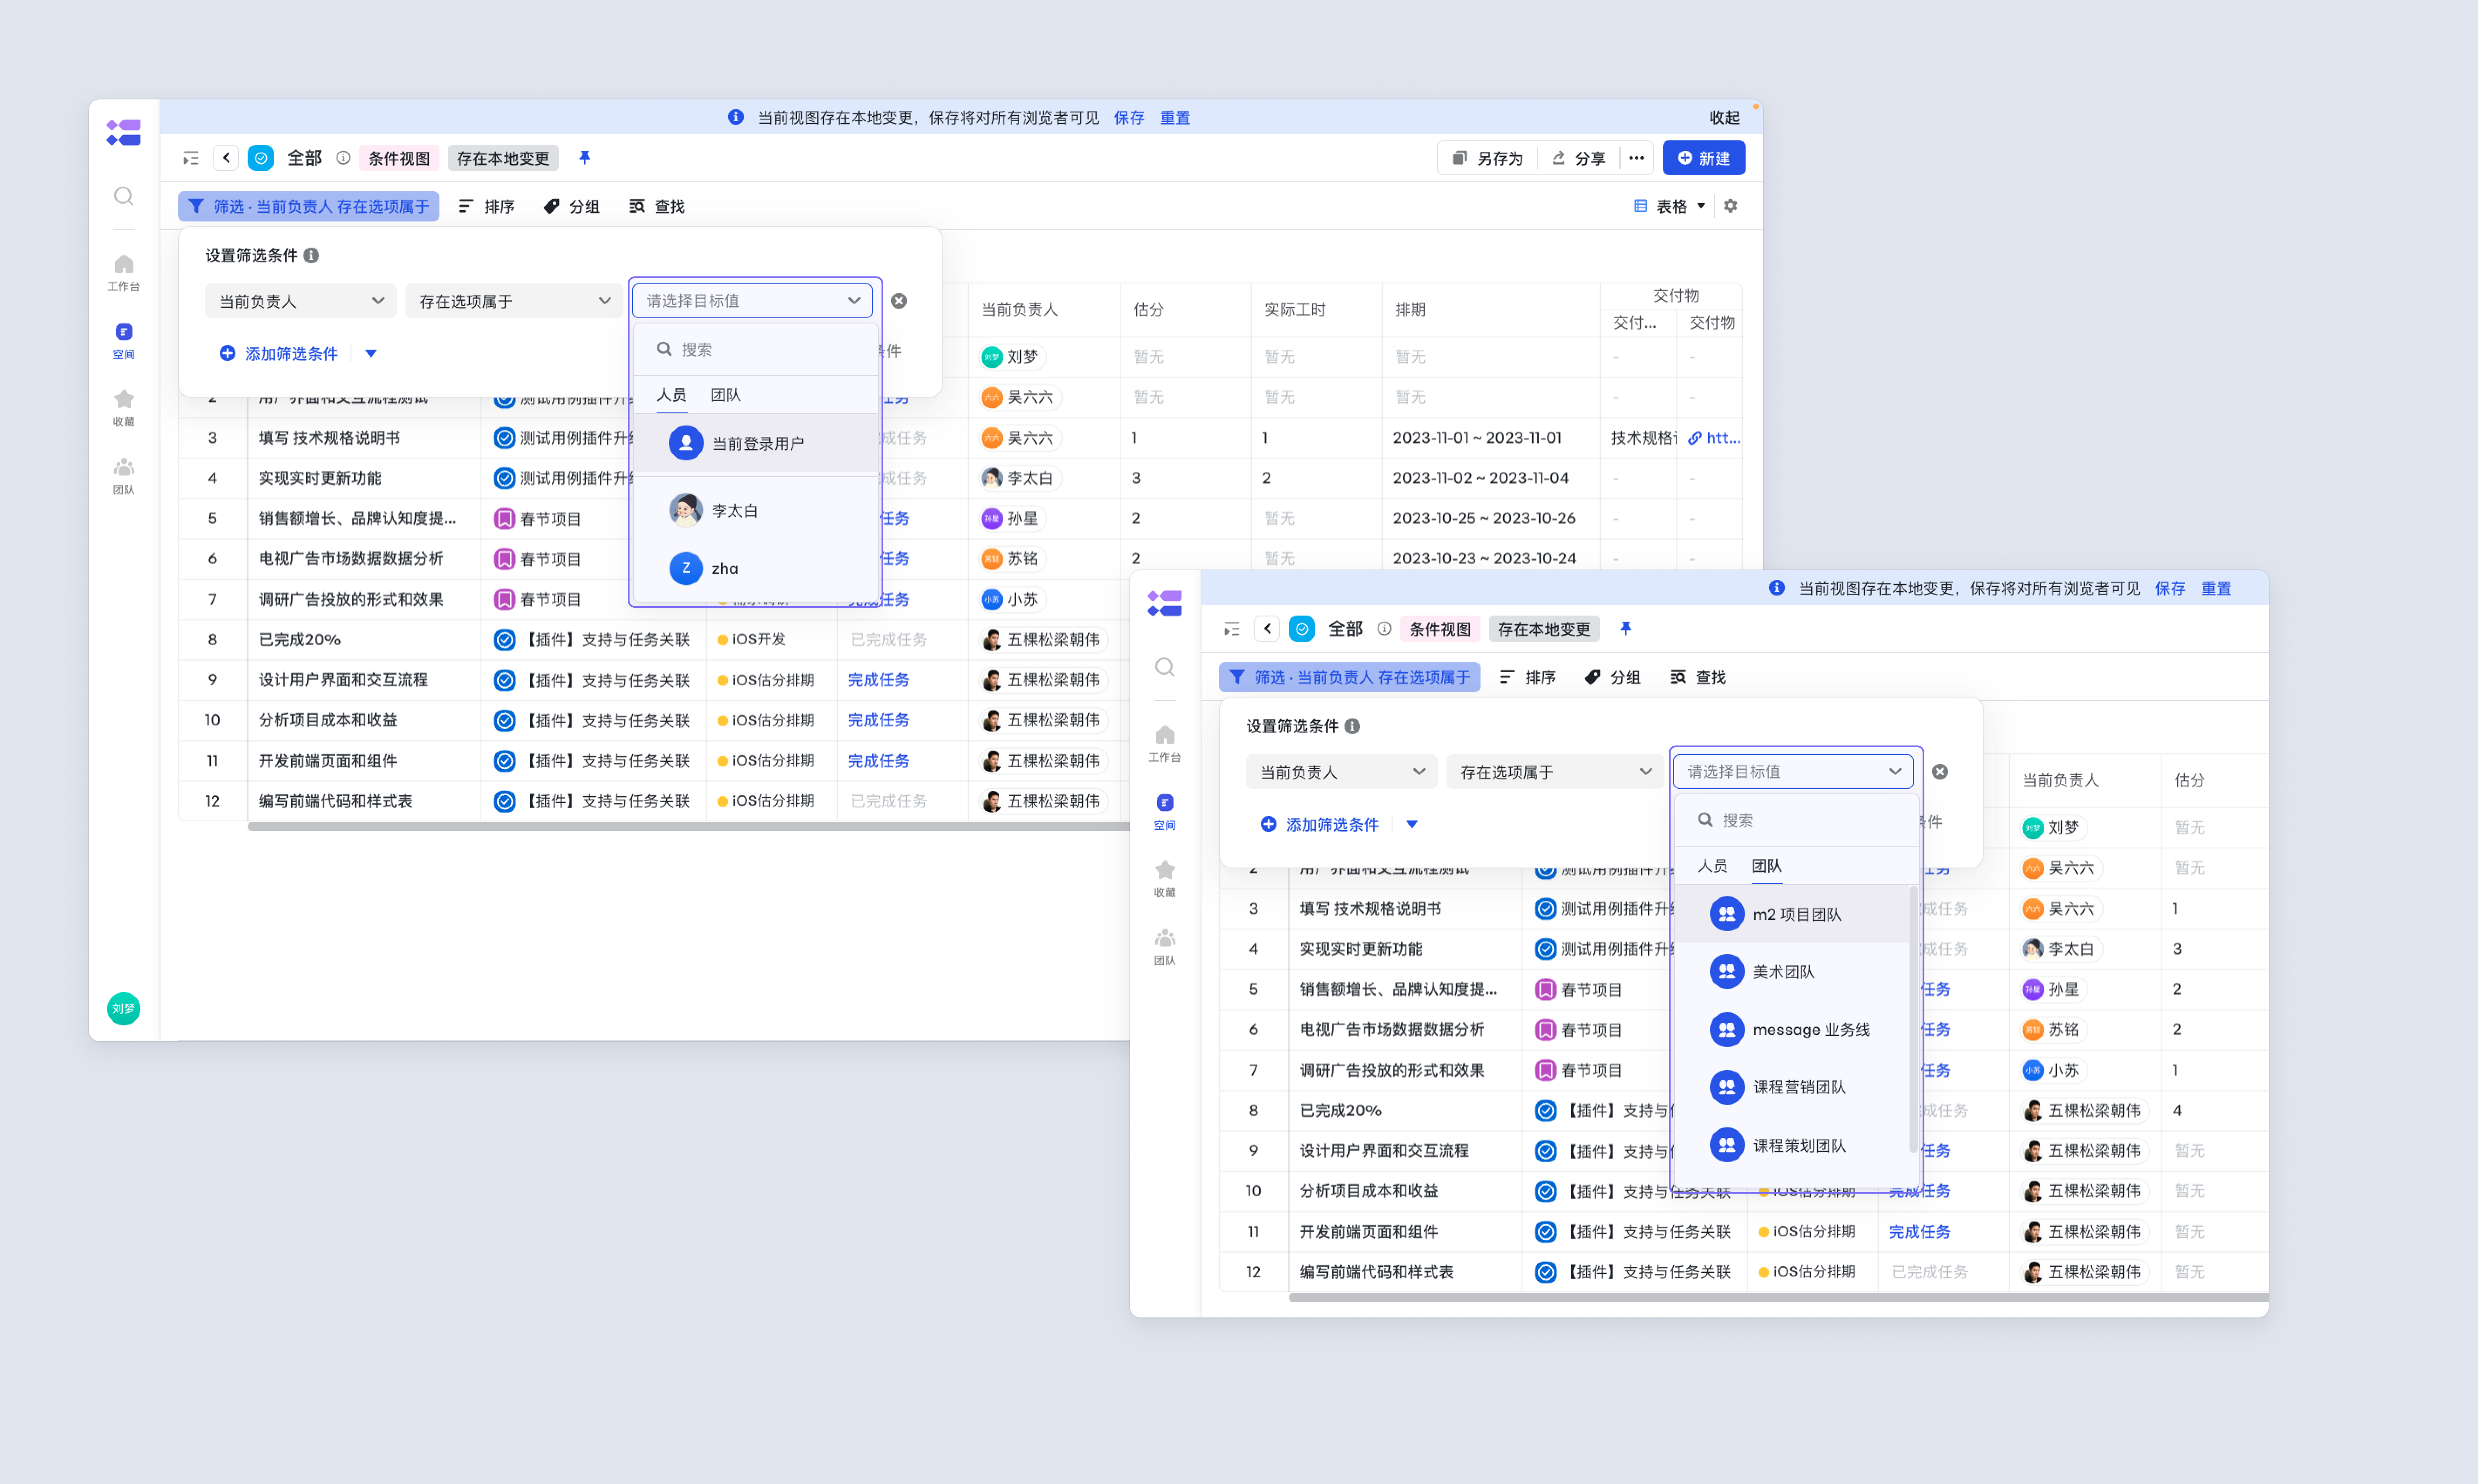Switch to the 团队 tab in back window dropdown
This screenshot has width=2478, height=1484.
[726, 395]
